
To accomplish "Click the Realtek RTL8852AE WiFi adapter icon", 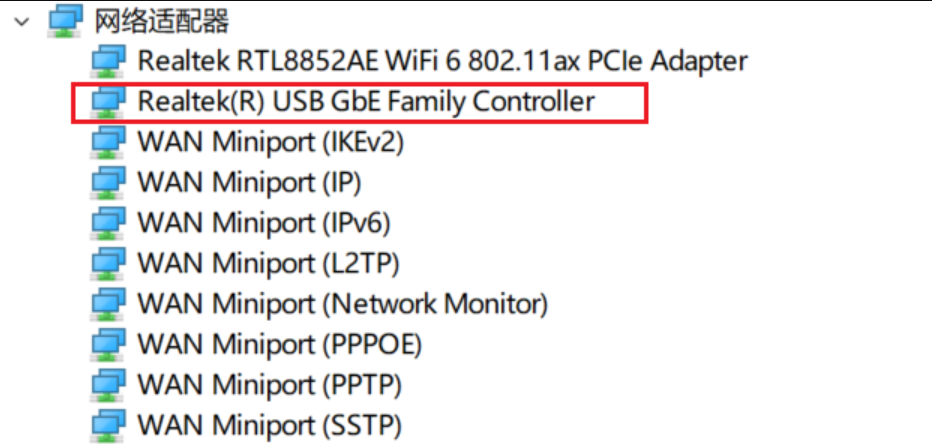I will [108, 62].
